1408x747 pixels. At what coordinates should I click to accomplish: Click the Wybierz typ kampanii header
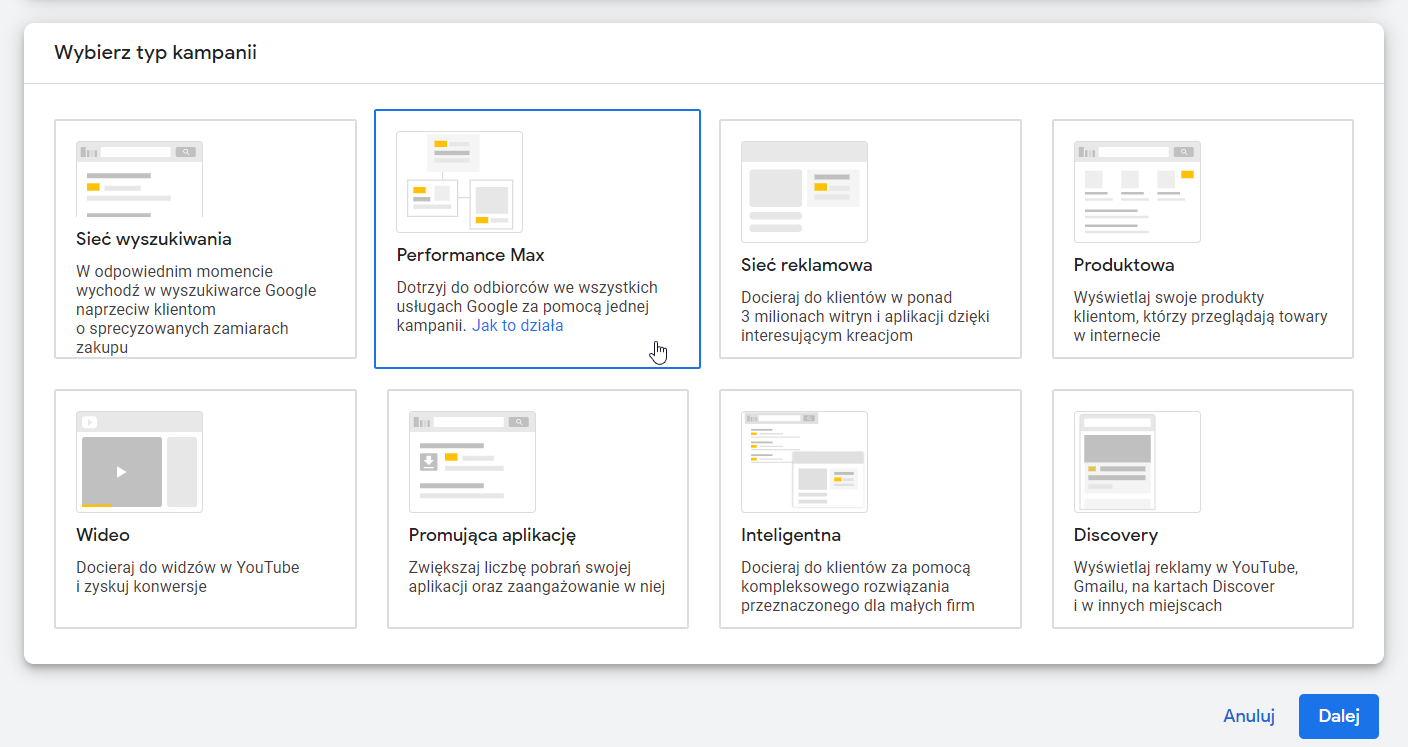[x=155, y=53]
